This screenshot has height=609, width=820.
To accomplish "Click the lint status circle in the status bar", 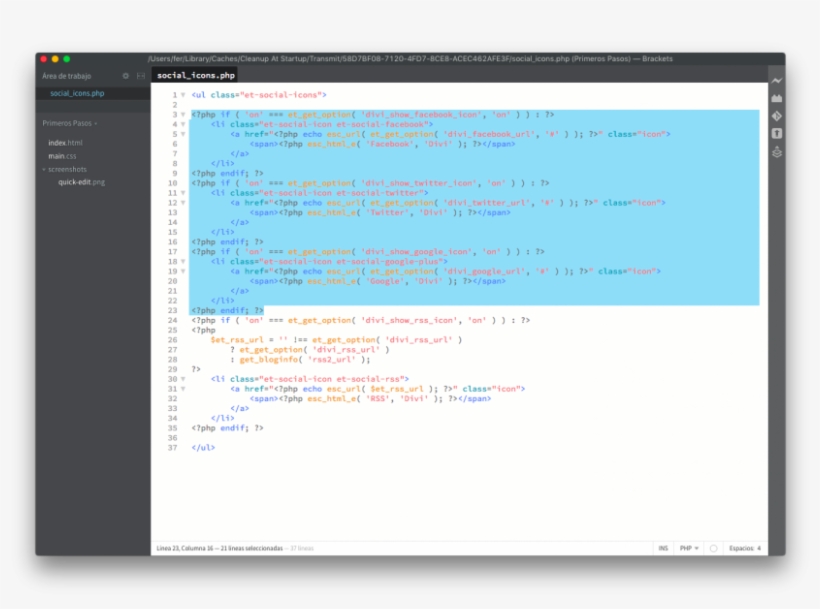I will click(x=712, y=548).
